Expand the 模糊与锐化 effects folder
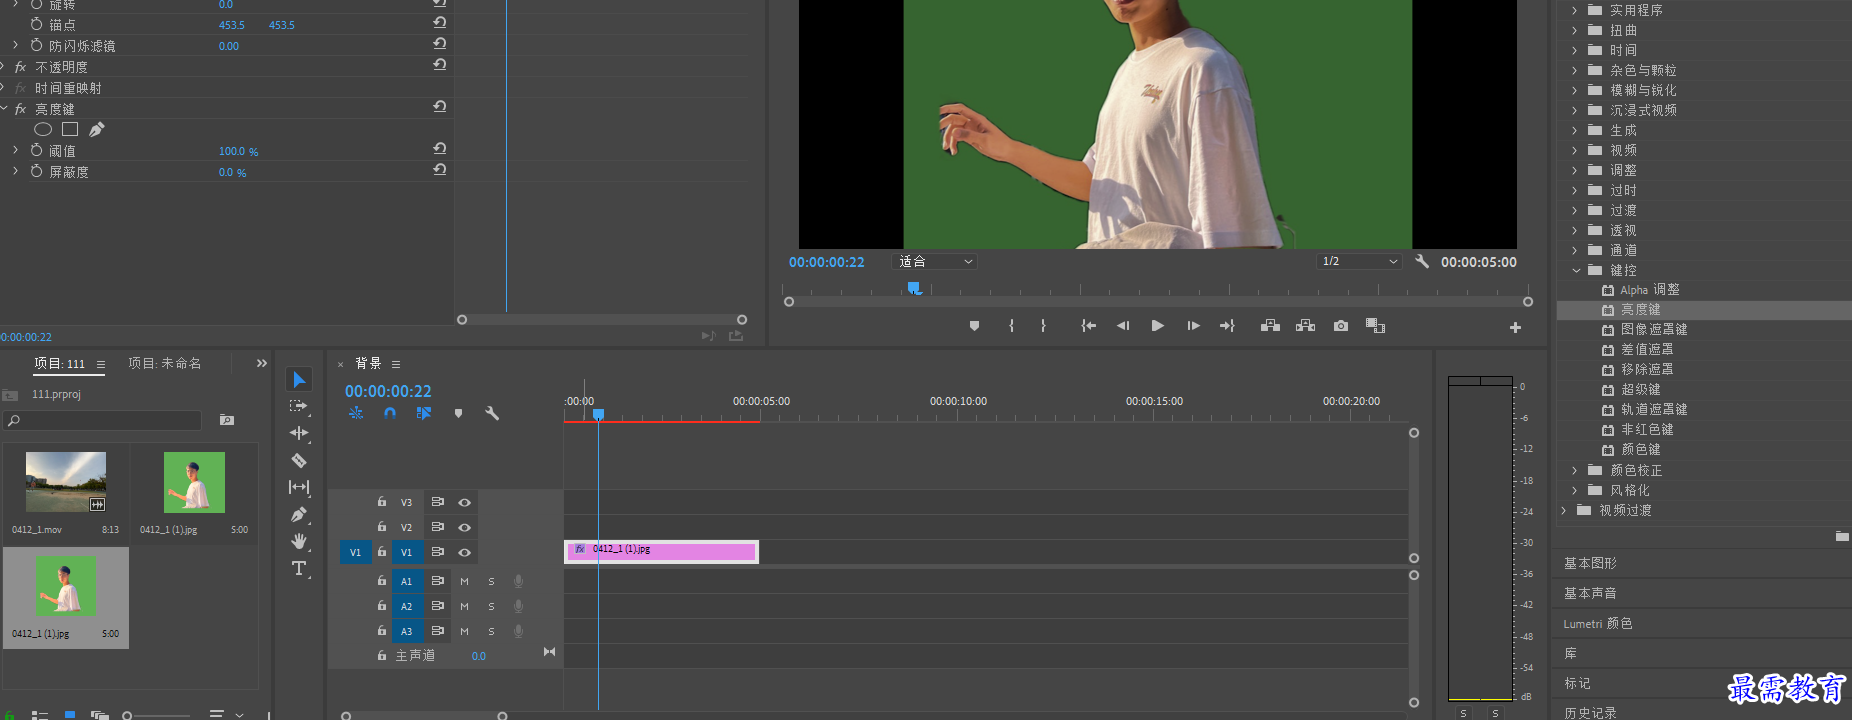Viewport: 1852px width, 720px height. coord(1574,90)
